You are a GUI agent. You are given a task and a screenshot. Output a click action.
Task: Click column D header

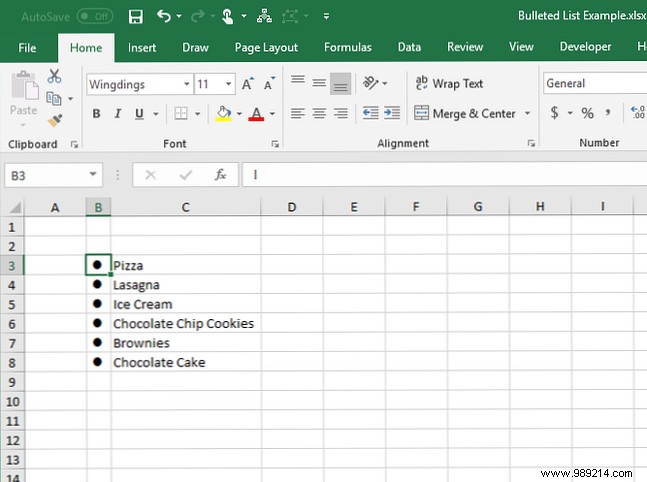tap(292, 207)
